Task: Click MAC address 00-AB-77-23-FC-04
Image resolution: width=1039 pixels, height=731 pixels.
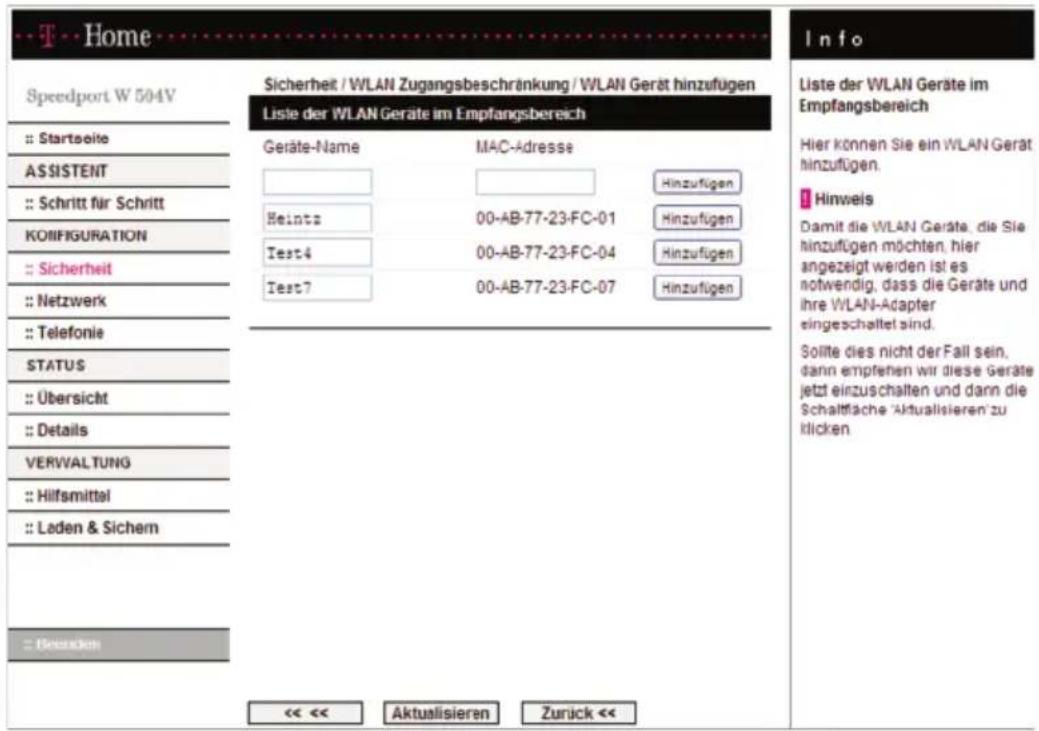Action: 546,253
